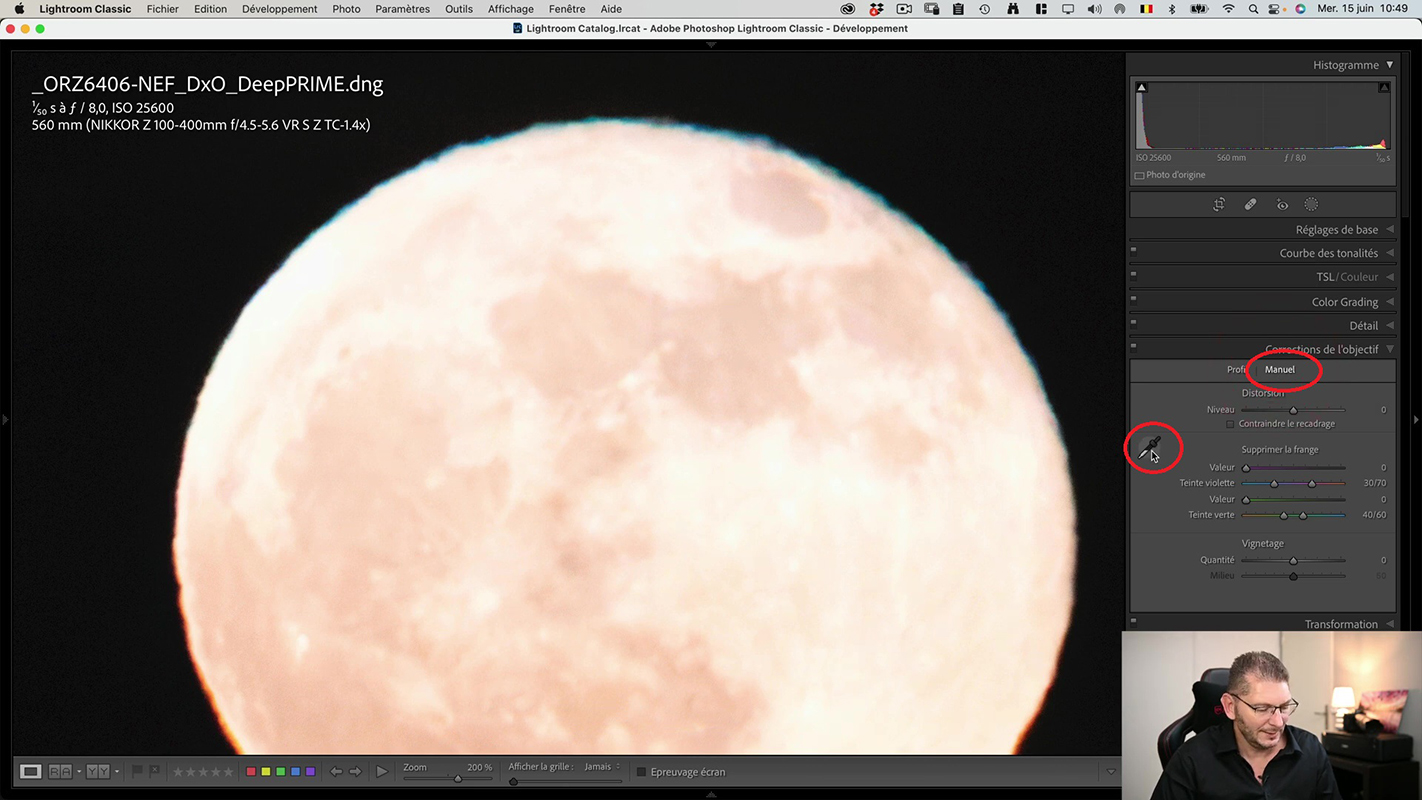Screen dimensions: 1422x800
Task: Switch to the Manuel tab
Action: tap(1279, 370)
